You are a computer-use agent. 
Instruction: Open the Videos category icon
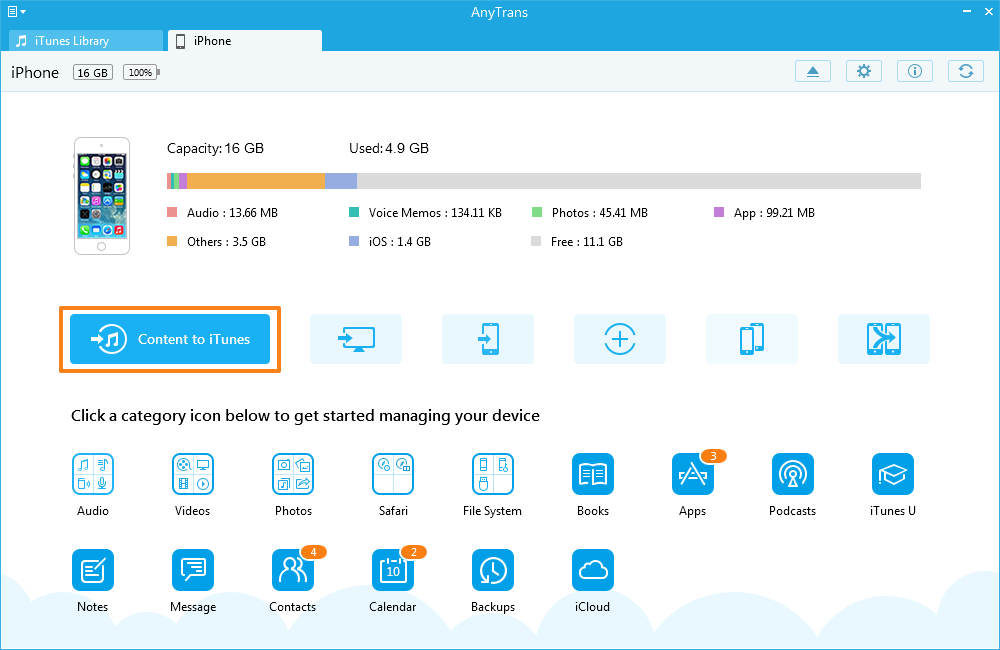(192, 474)
